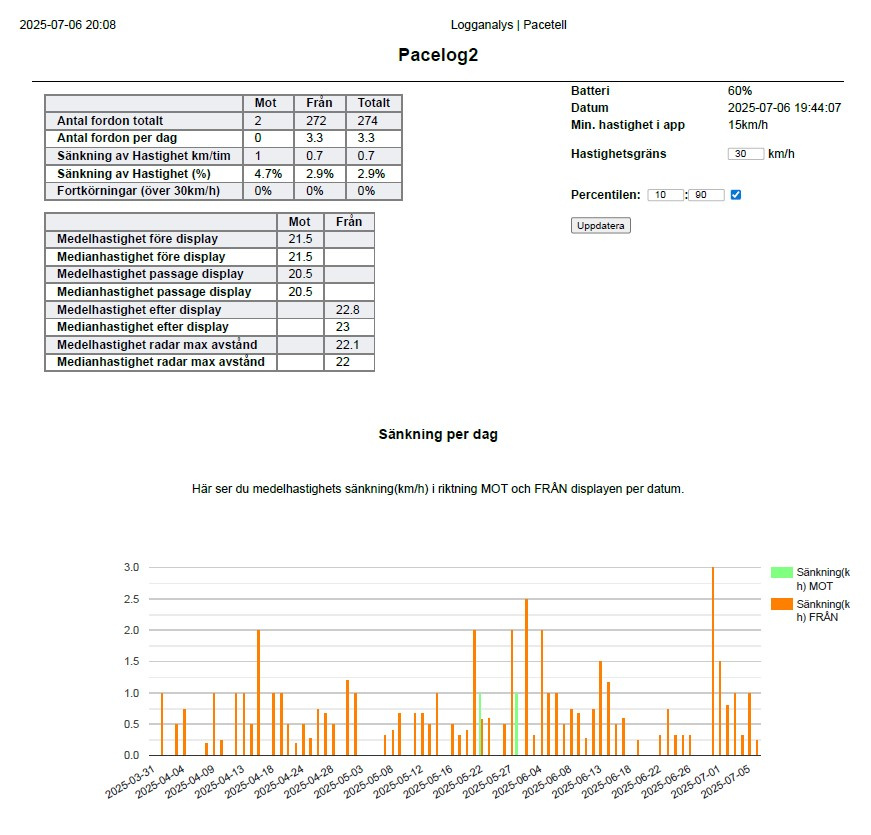Click the tallest orange bar at 2025-07-01

pyautogui.click(x=713, y=661)
